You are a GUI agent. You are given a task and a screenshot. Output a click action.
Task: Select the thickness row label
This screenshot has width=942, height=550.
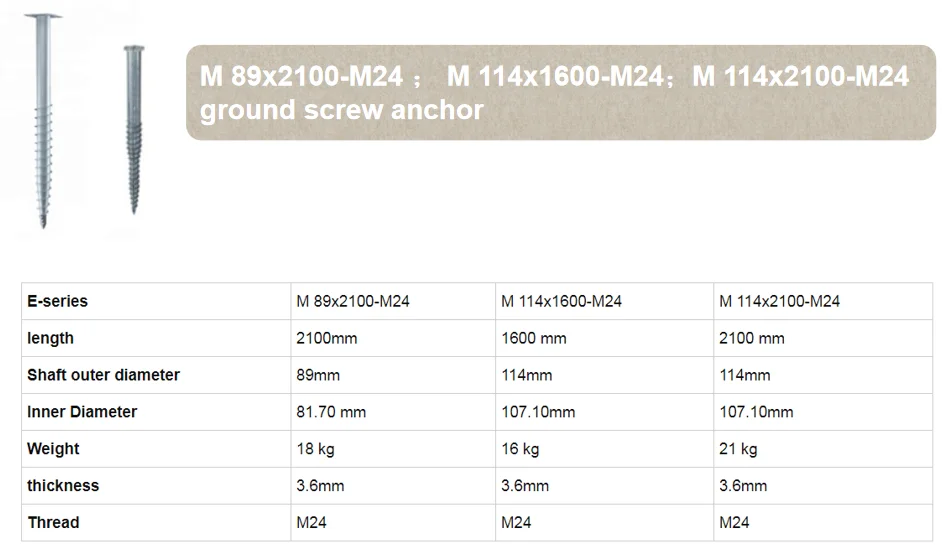63,485
